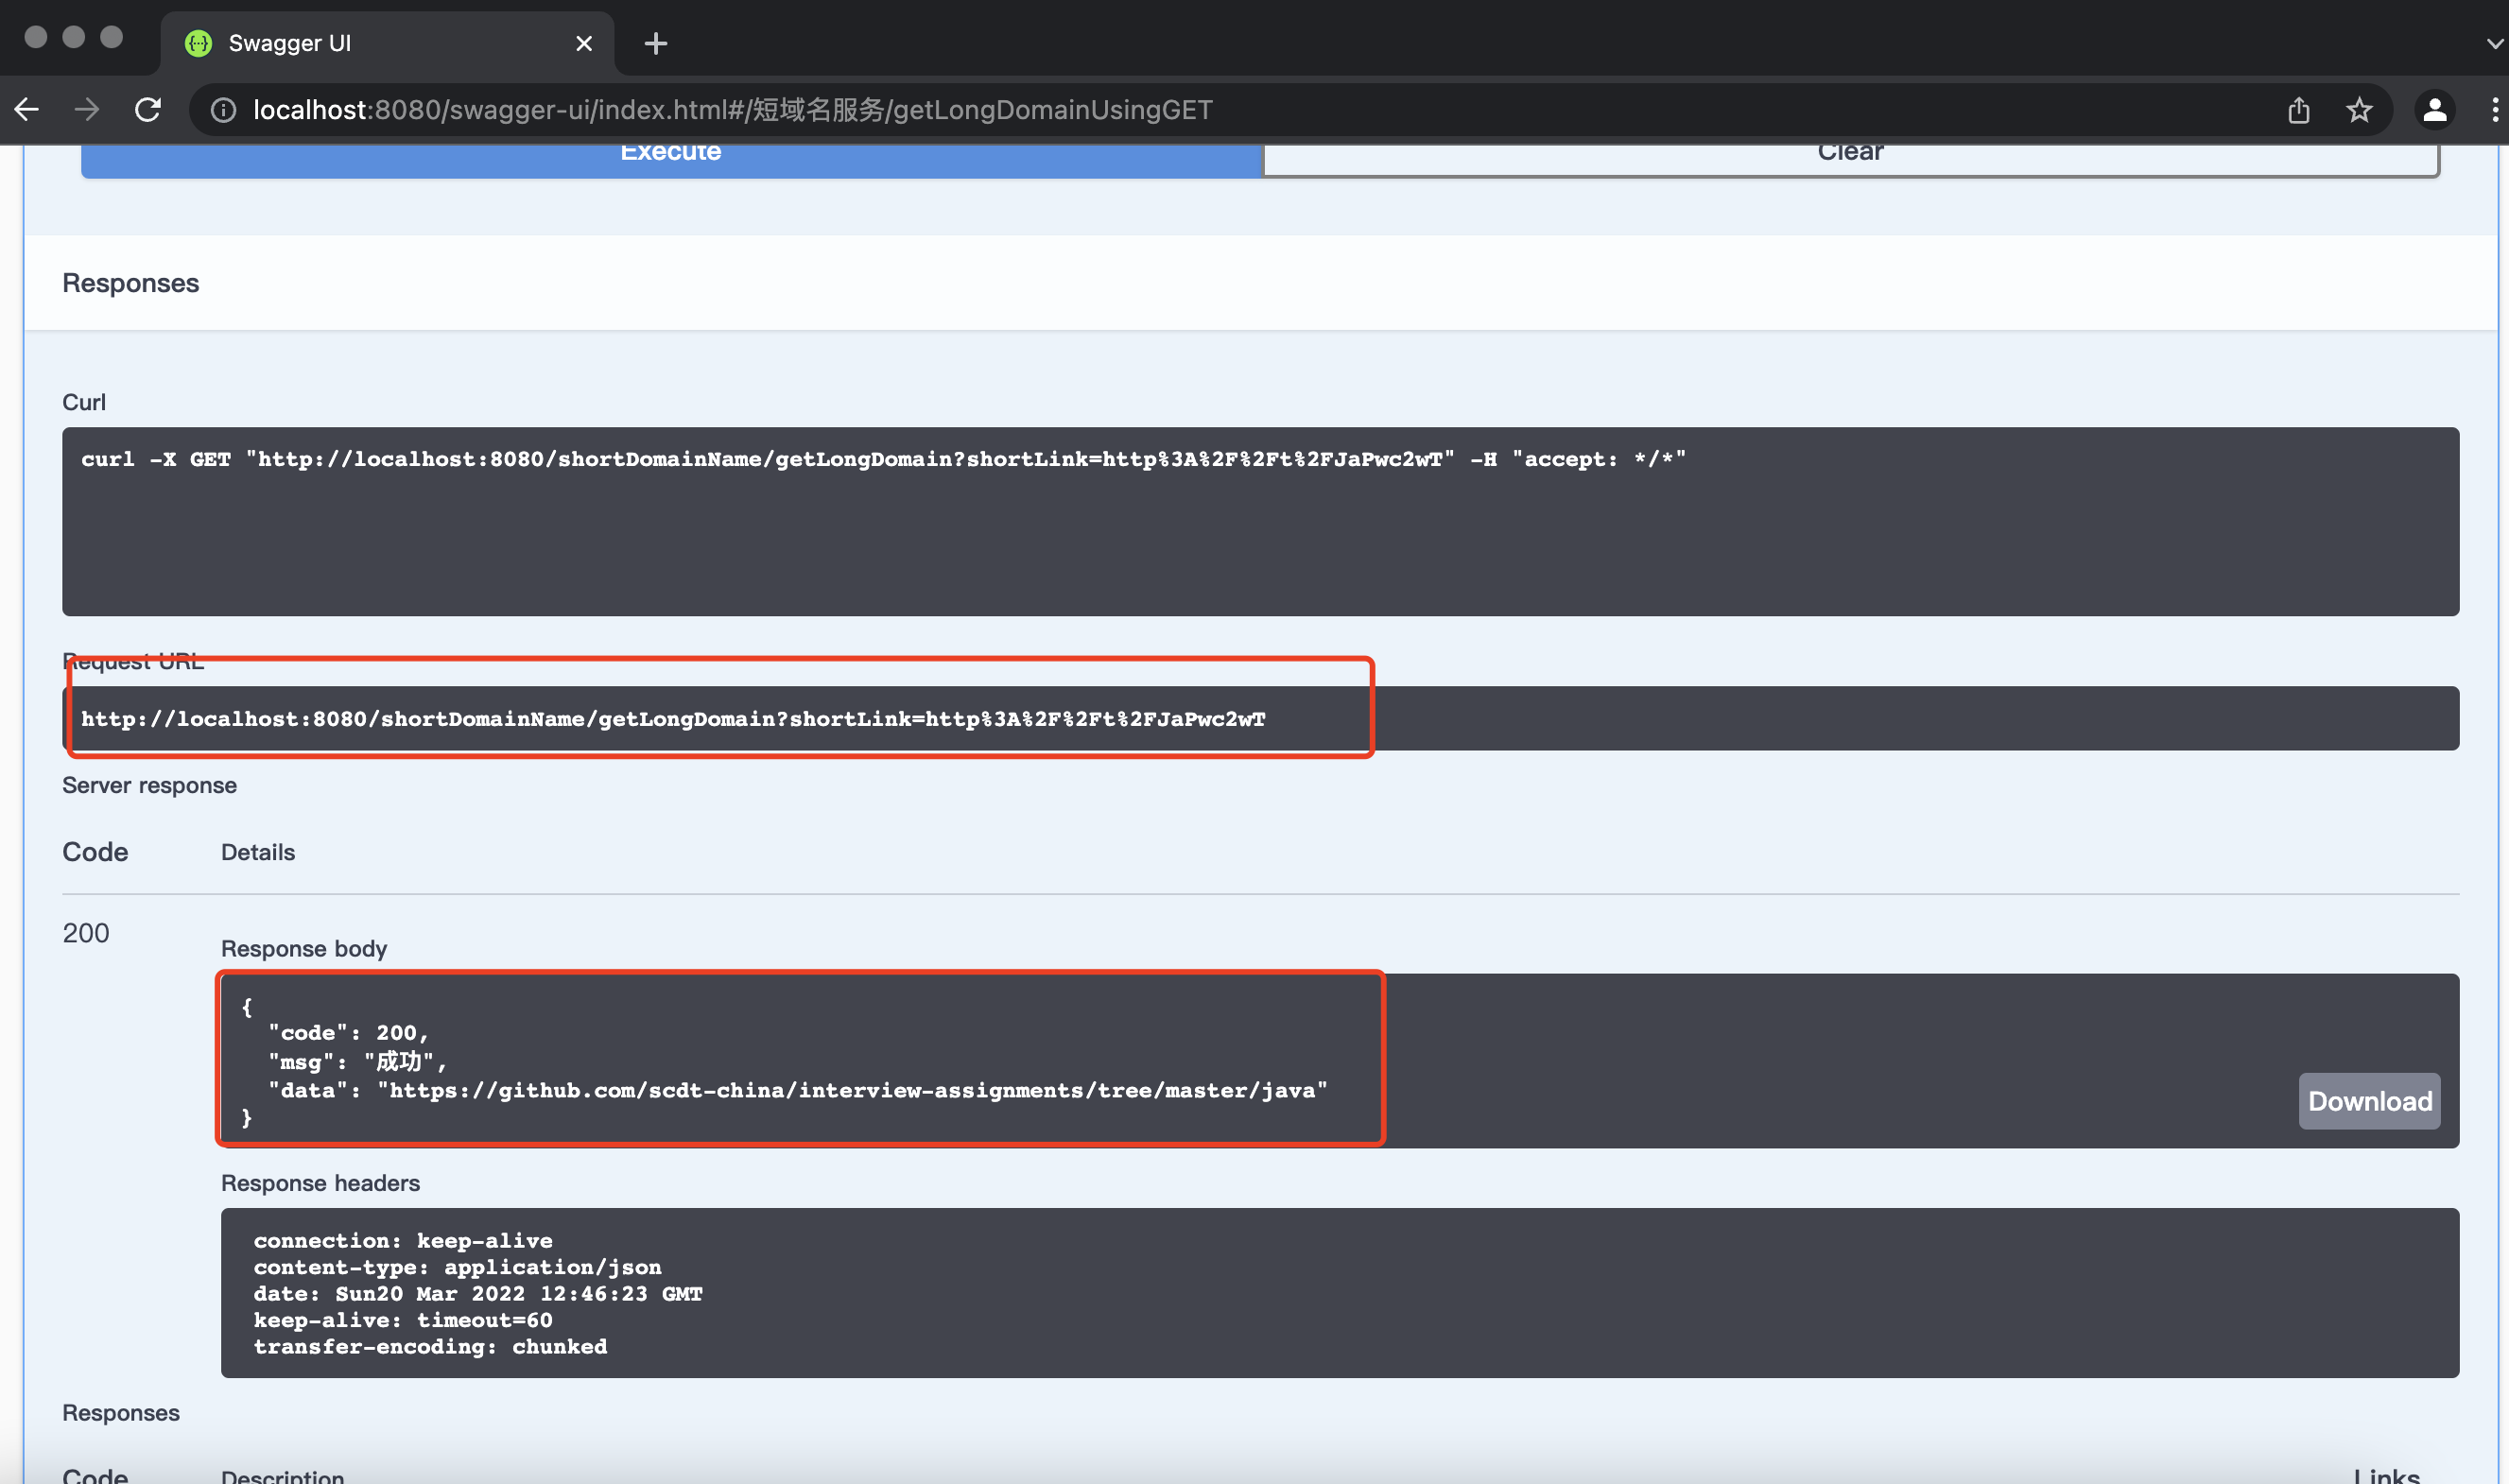Open new tab with plus button
2509x1484 pixels.
click(656, 43)
